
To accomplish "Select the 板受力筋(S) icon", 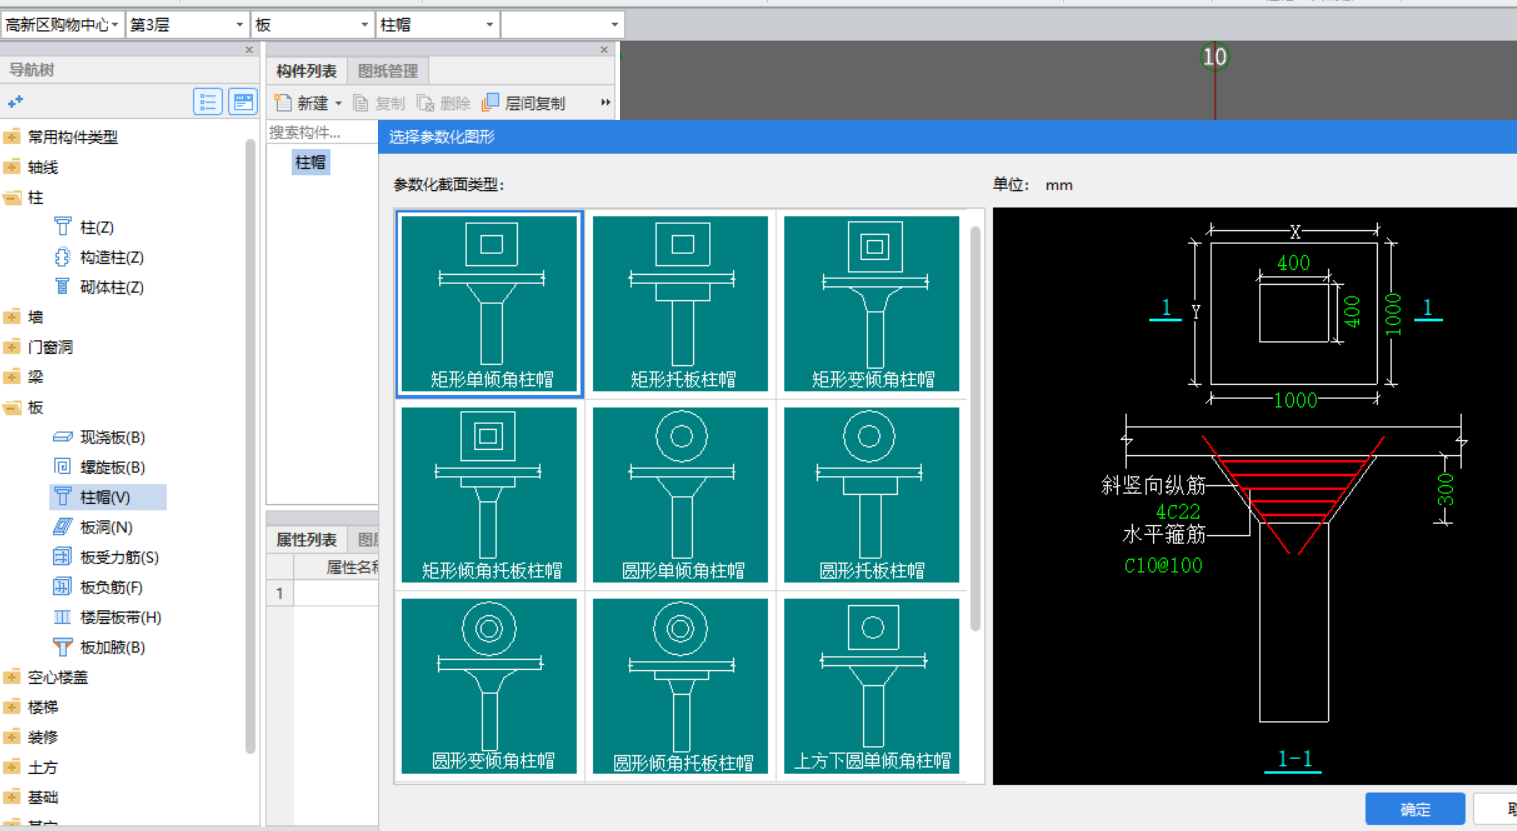I will 62,557.
